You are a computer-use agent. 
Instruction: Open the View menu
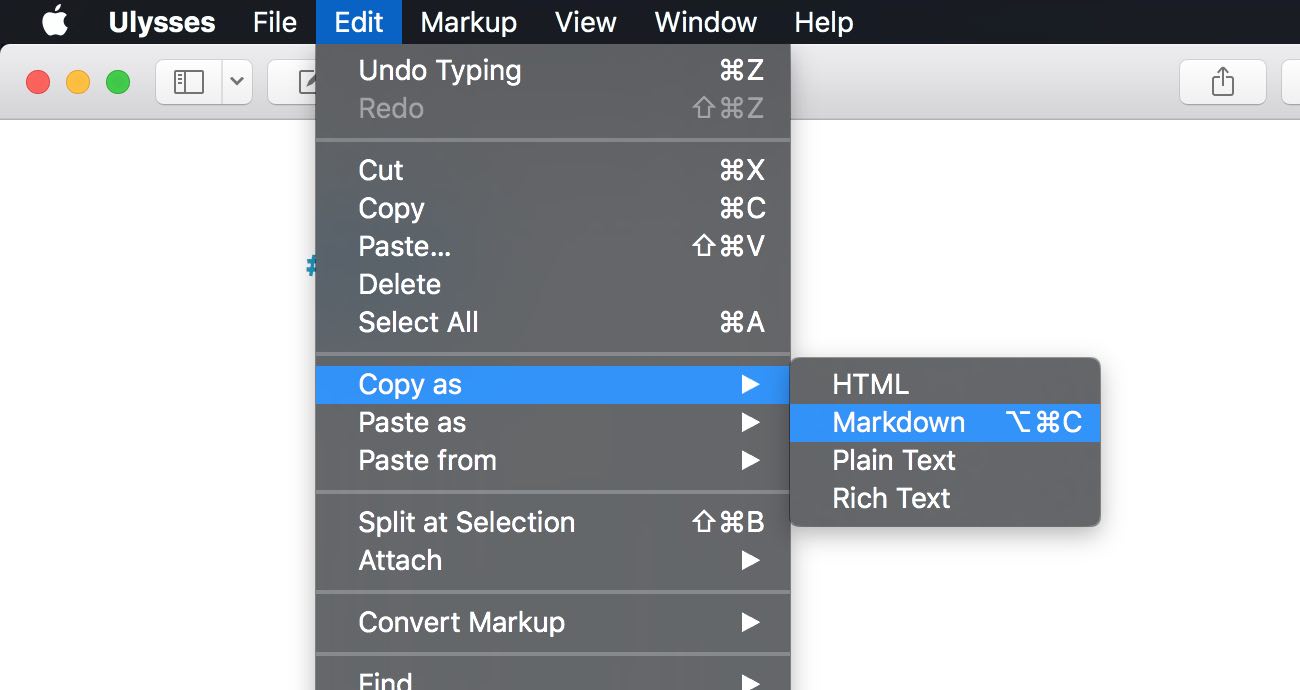[585, 22]
